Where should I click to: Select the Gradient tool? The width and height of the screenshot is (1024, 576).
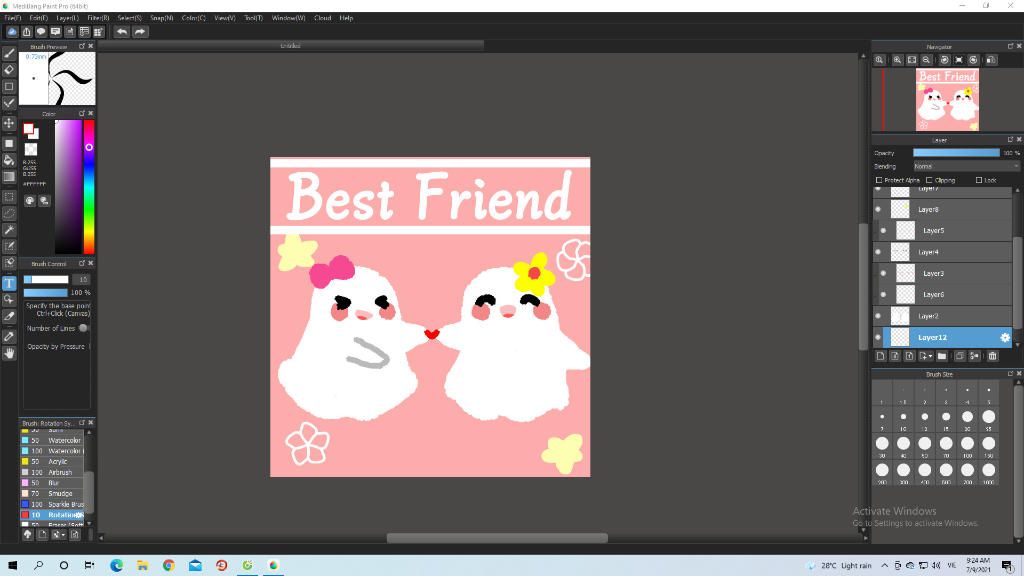click(9, 176)
